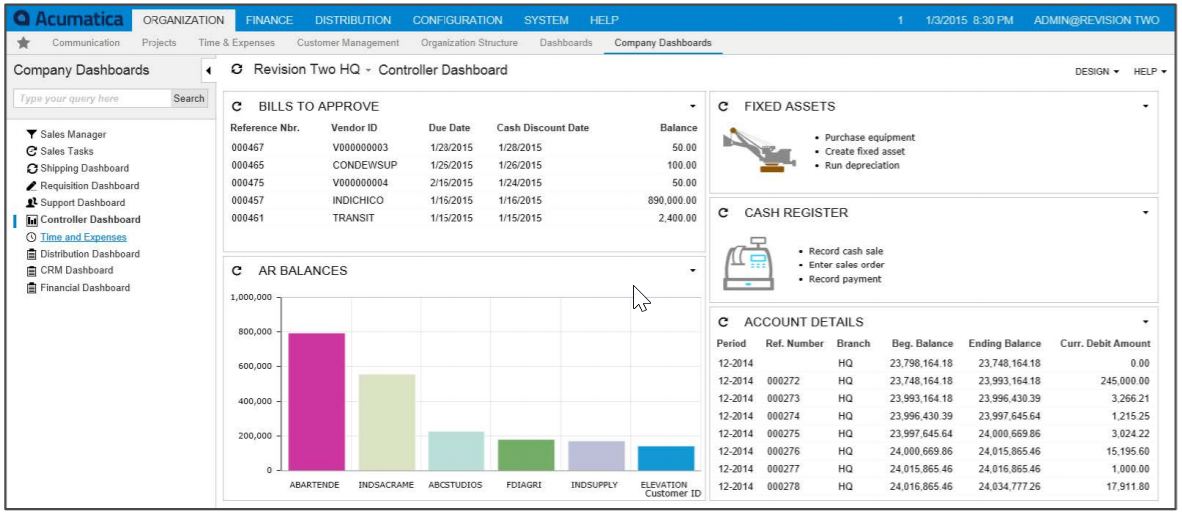Click the ABARTENDE magenta chart bar
The height and width of the screenshot is (514, 1182).
pos(317,400)
